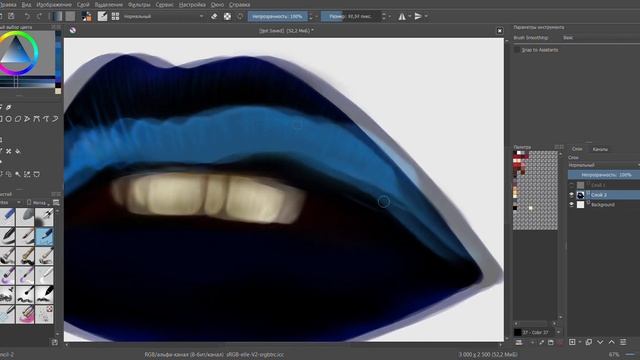Viewport: 640px width, 360px height.
Task: Switch to the Слои tab
Action: tap(577, 149)
